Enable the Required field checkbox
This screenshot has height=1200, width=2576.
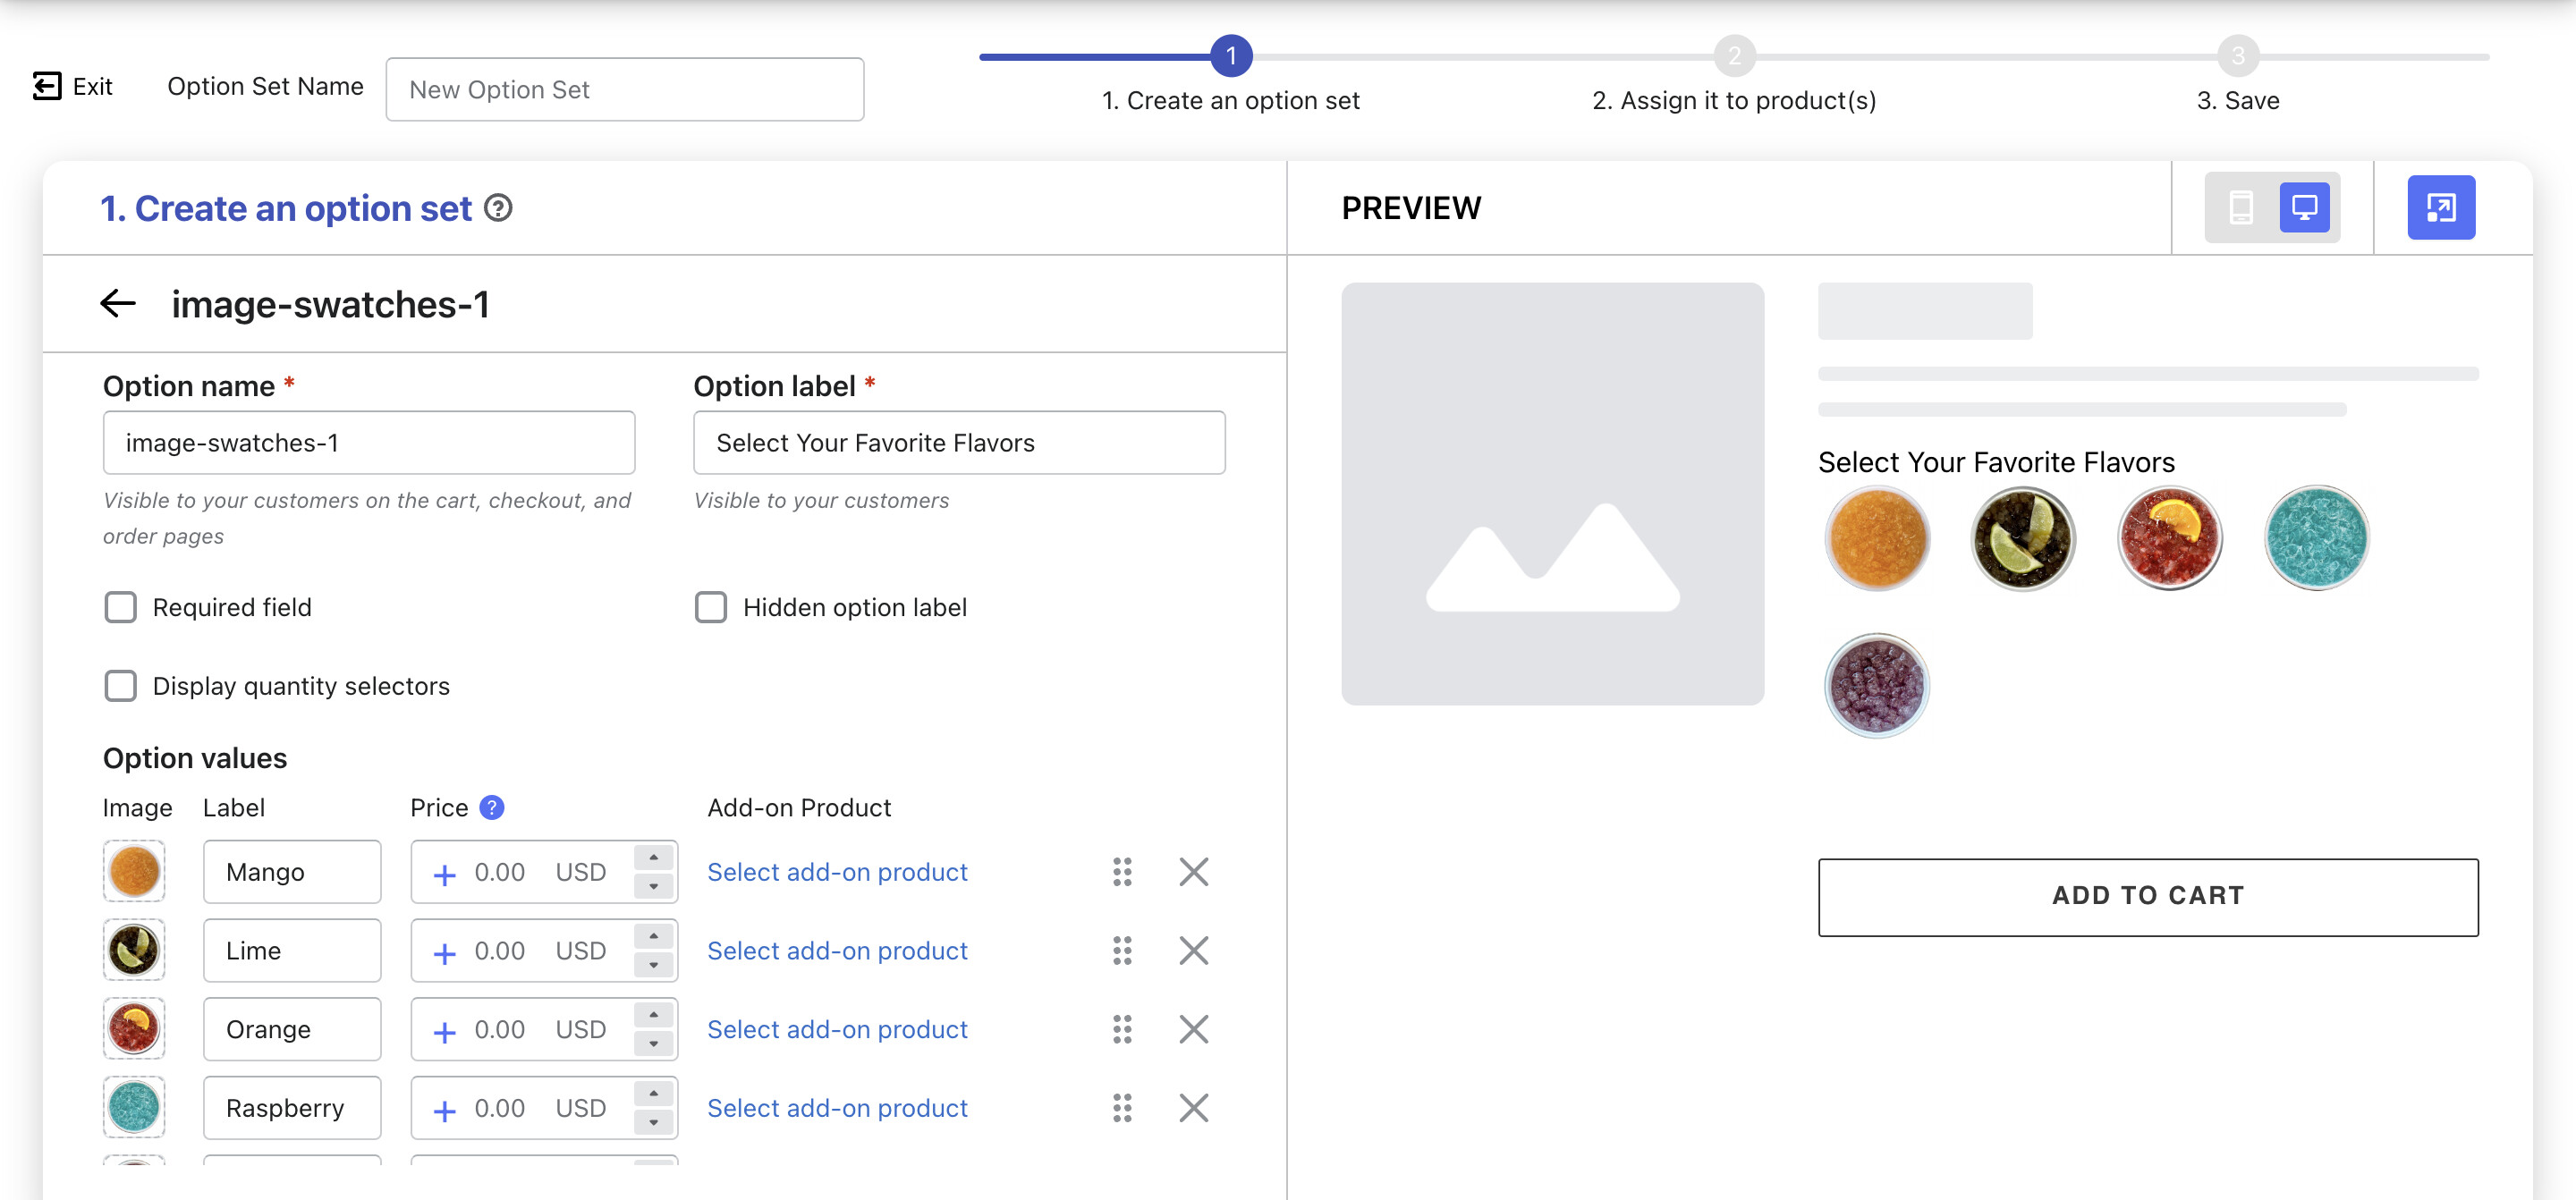tap(120, 607)
